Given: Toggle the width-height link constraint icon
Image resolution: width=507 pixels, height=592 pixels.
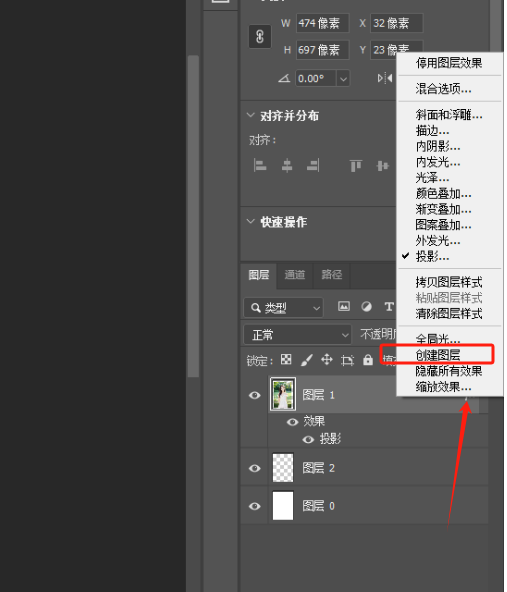Looking at the screenshot, I should click(260, 37).
